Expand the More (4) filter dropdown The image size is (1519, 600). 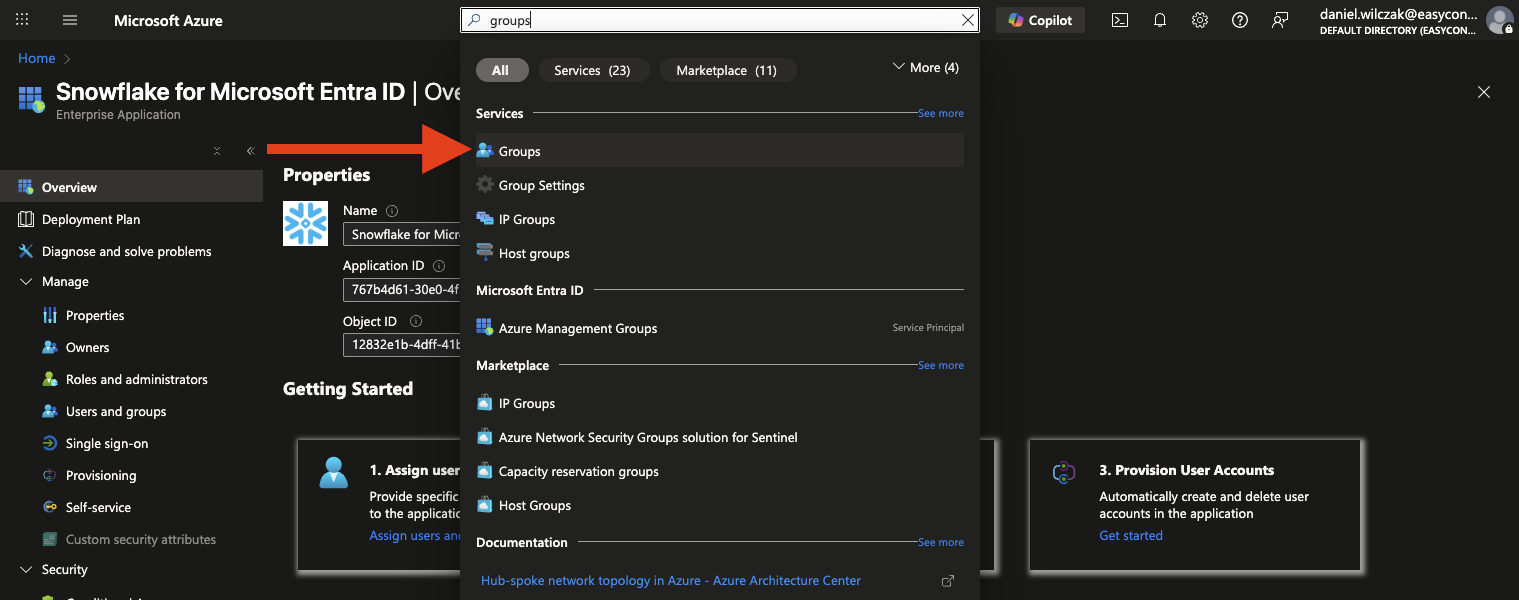(x=924, y=67)
